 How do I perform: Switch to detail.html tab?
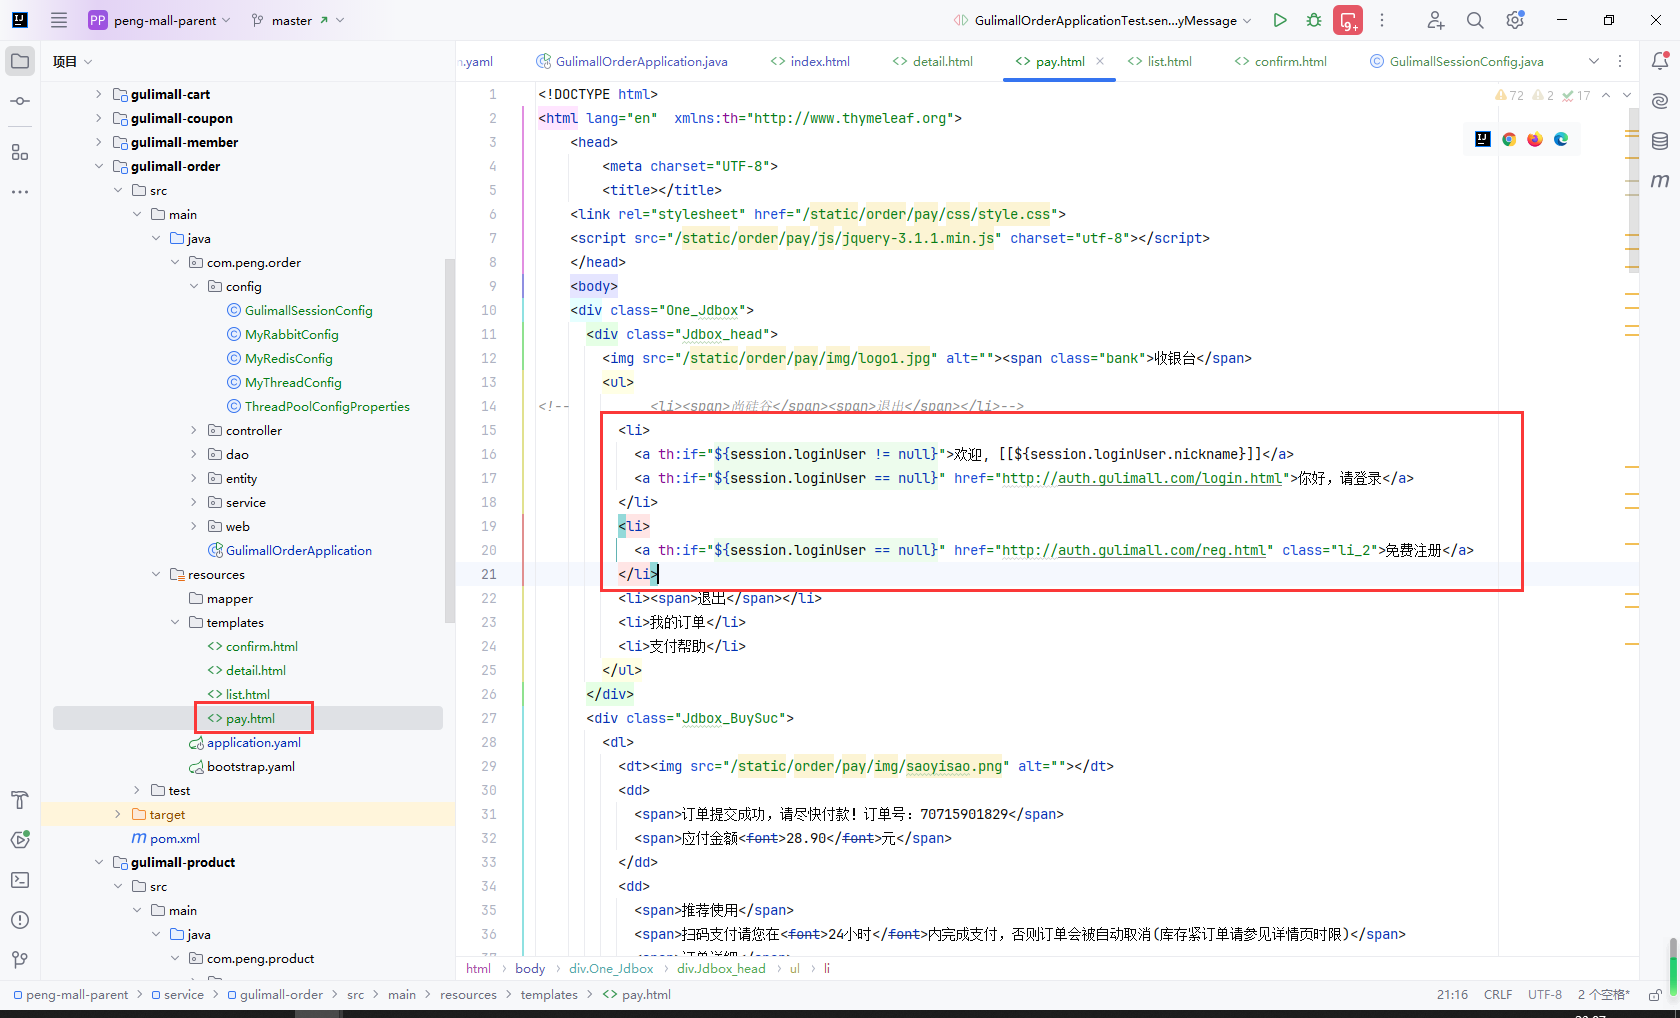(x=932, y=61)
